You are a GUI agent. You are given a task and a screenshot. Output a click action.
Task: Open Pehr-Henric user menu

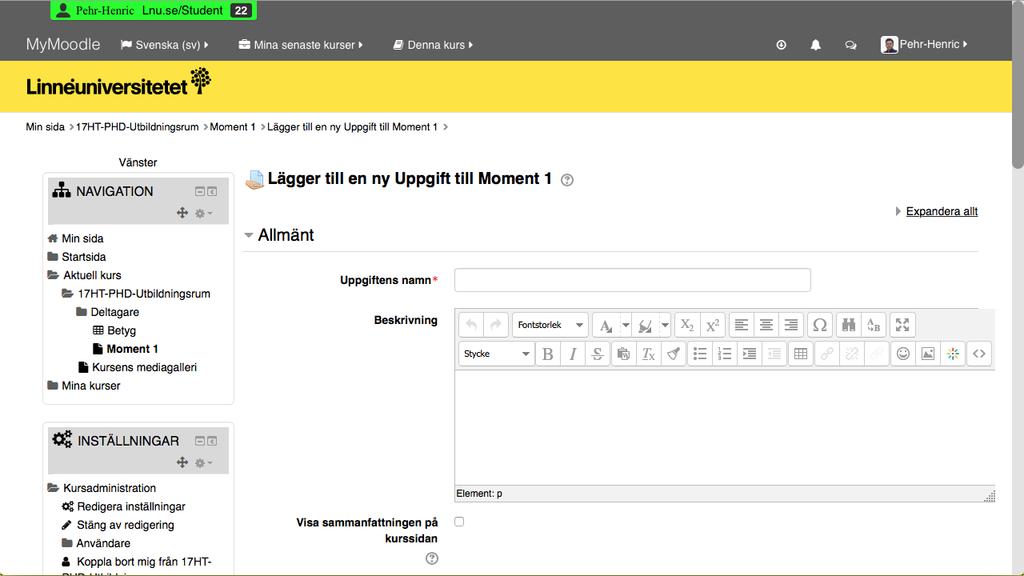(923, 44)
